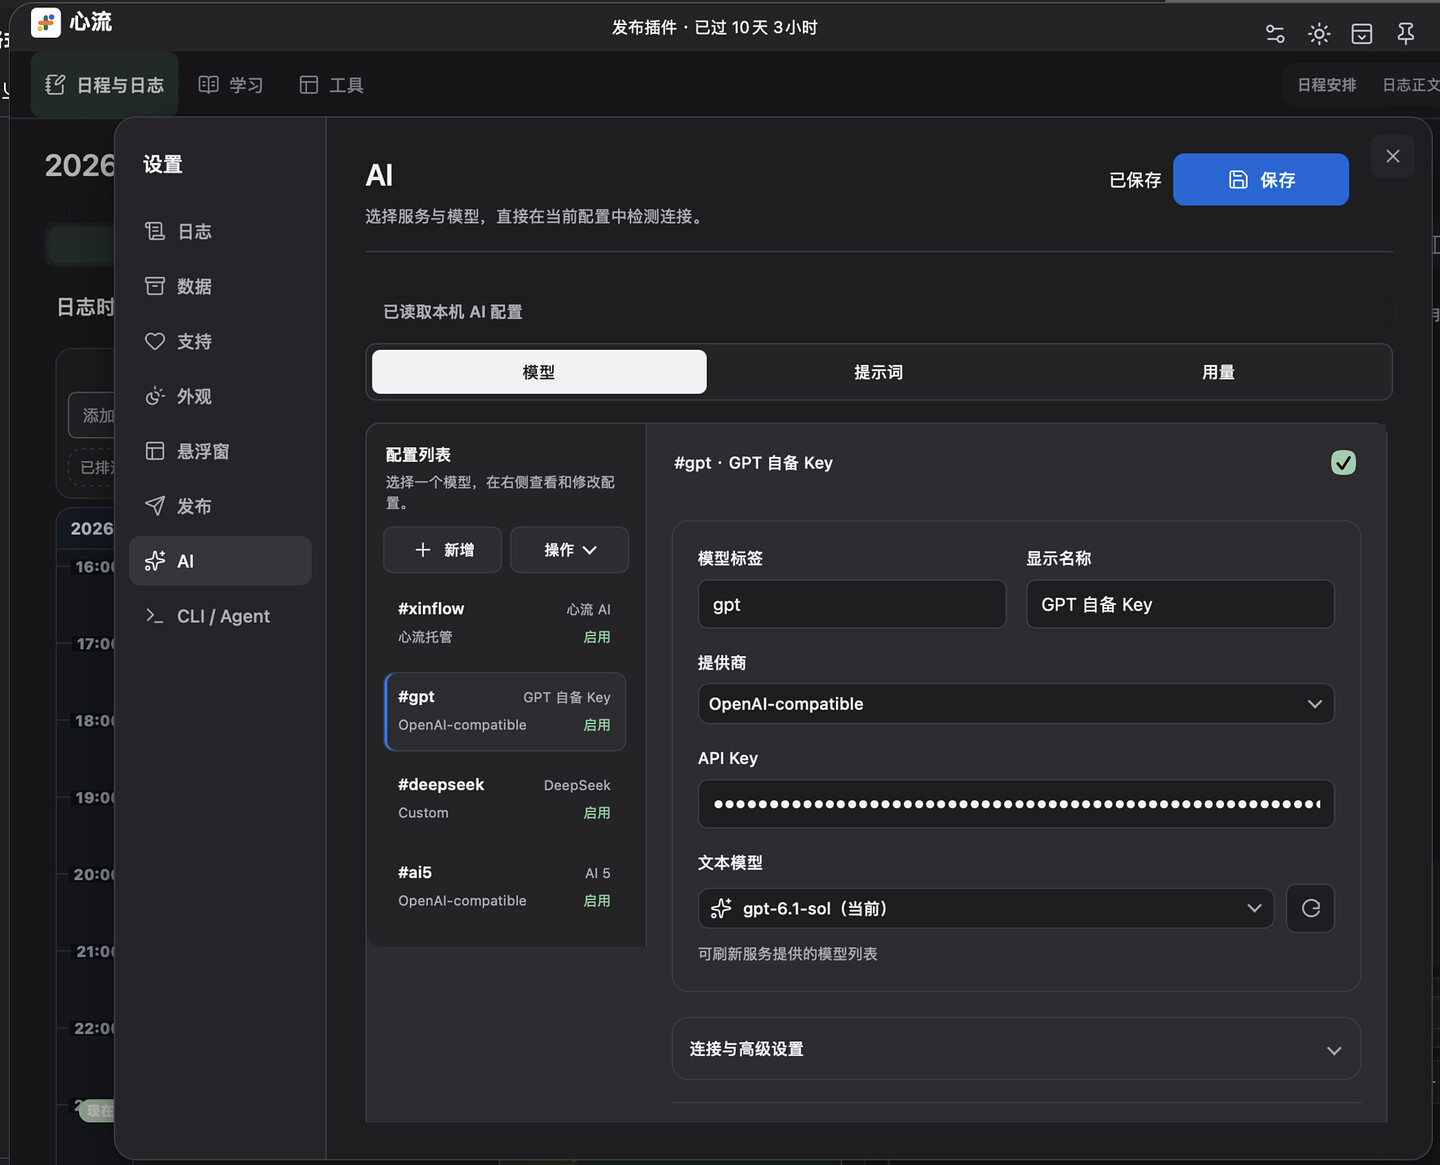Open the 发布 settings section
This screenshot has width=1440, height=1165.
pos(220,506)
